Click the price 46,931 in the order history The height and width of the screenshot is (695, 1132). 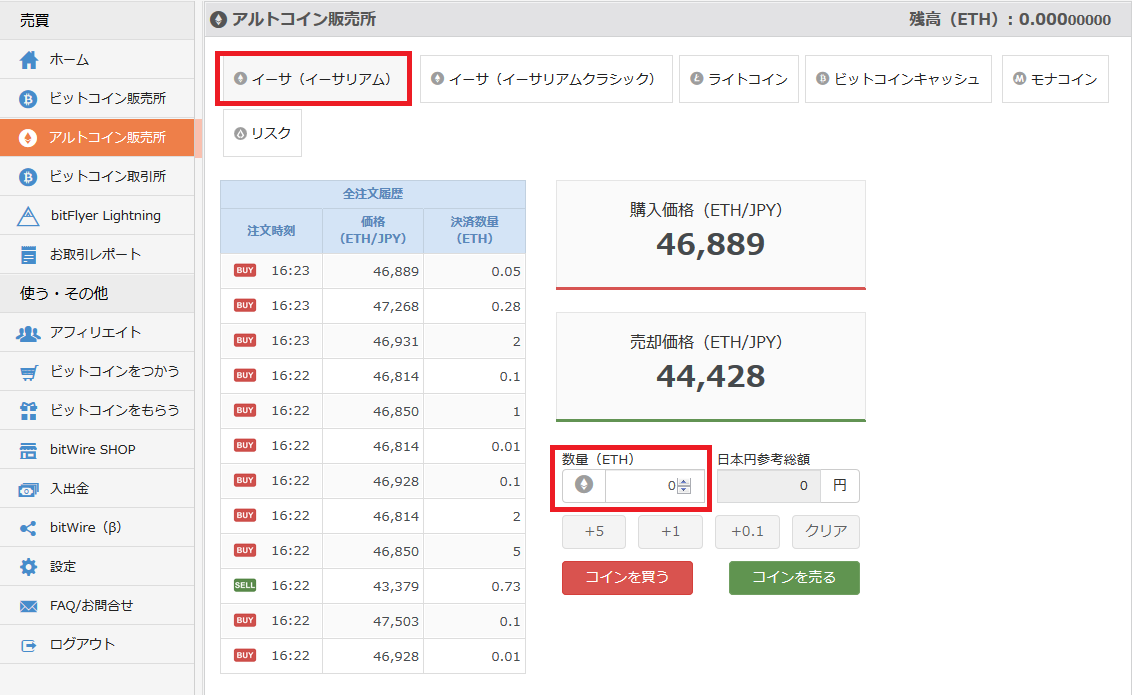click(396, 341)
